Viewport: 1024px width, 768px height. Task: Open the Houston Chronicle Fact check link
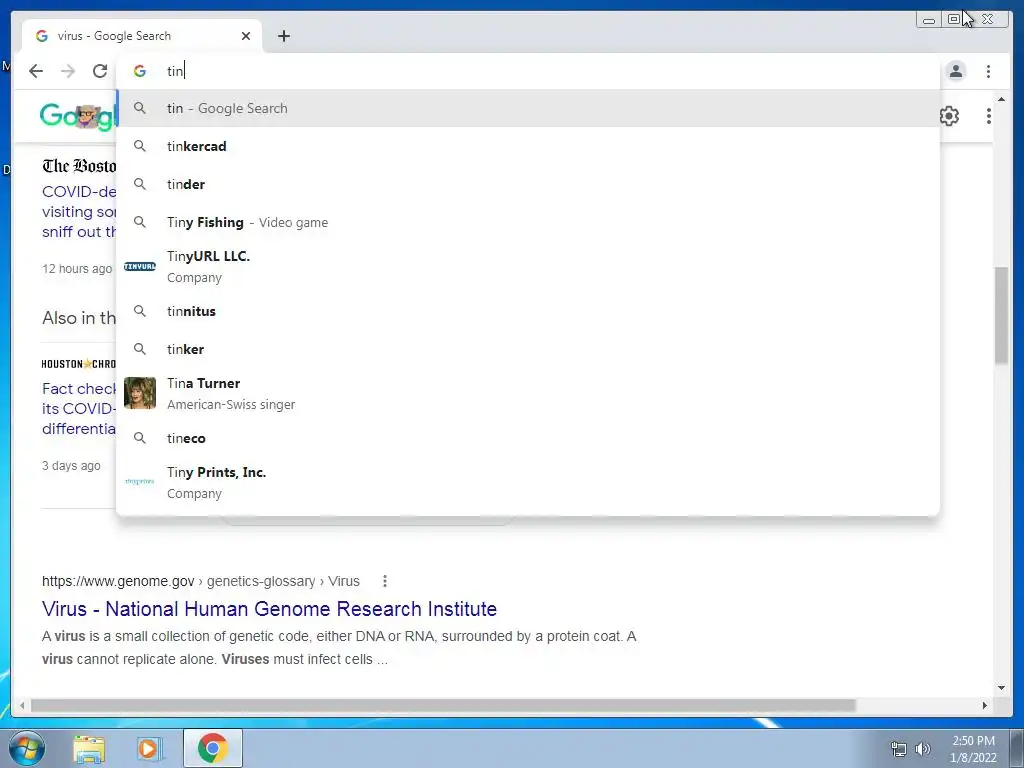(x=79, y=409)
